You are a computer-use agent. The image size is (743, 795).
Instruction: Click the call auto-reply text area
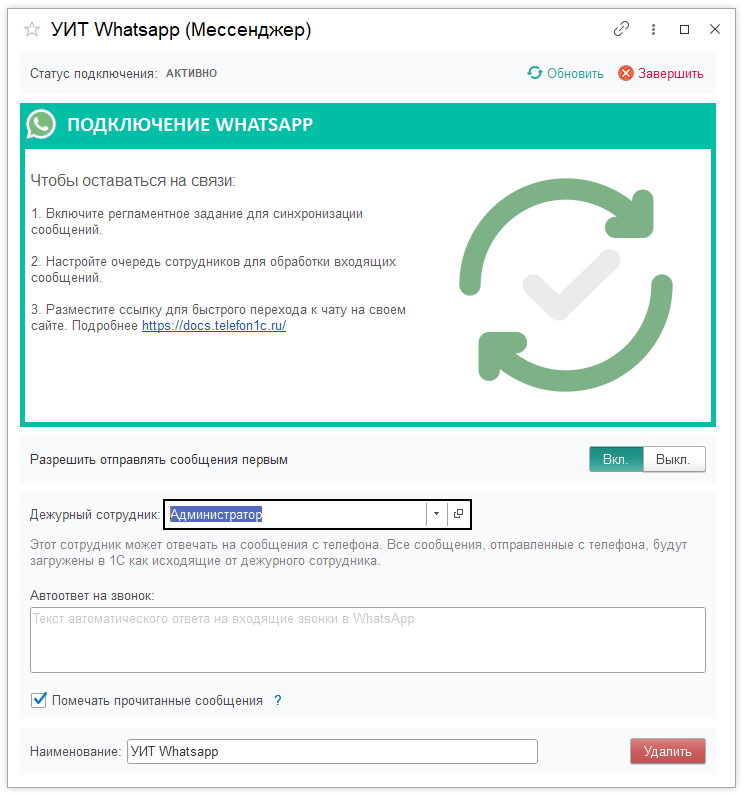click(368, 640)
